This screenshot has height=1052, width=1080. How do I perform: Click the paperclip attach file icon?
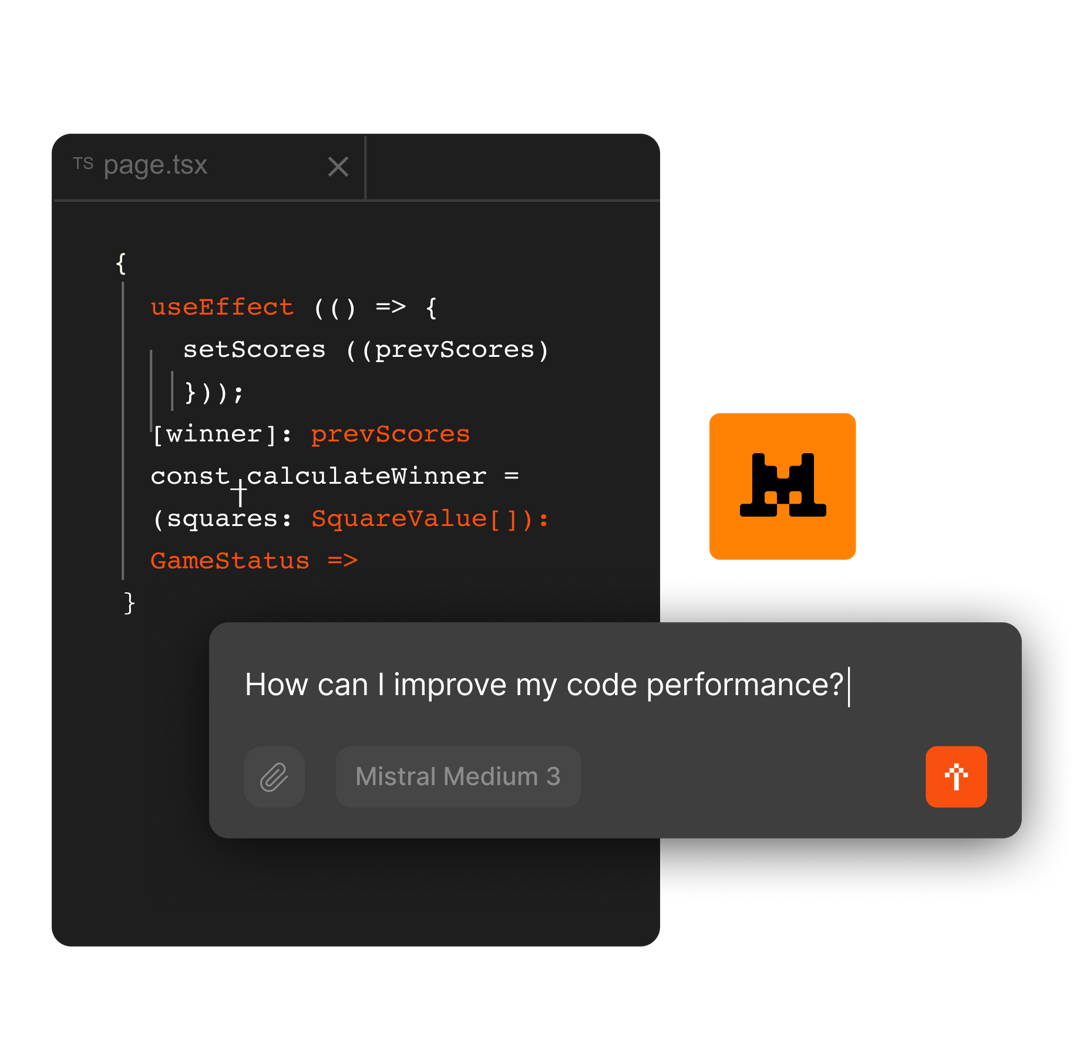click(274, 777)
